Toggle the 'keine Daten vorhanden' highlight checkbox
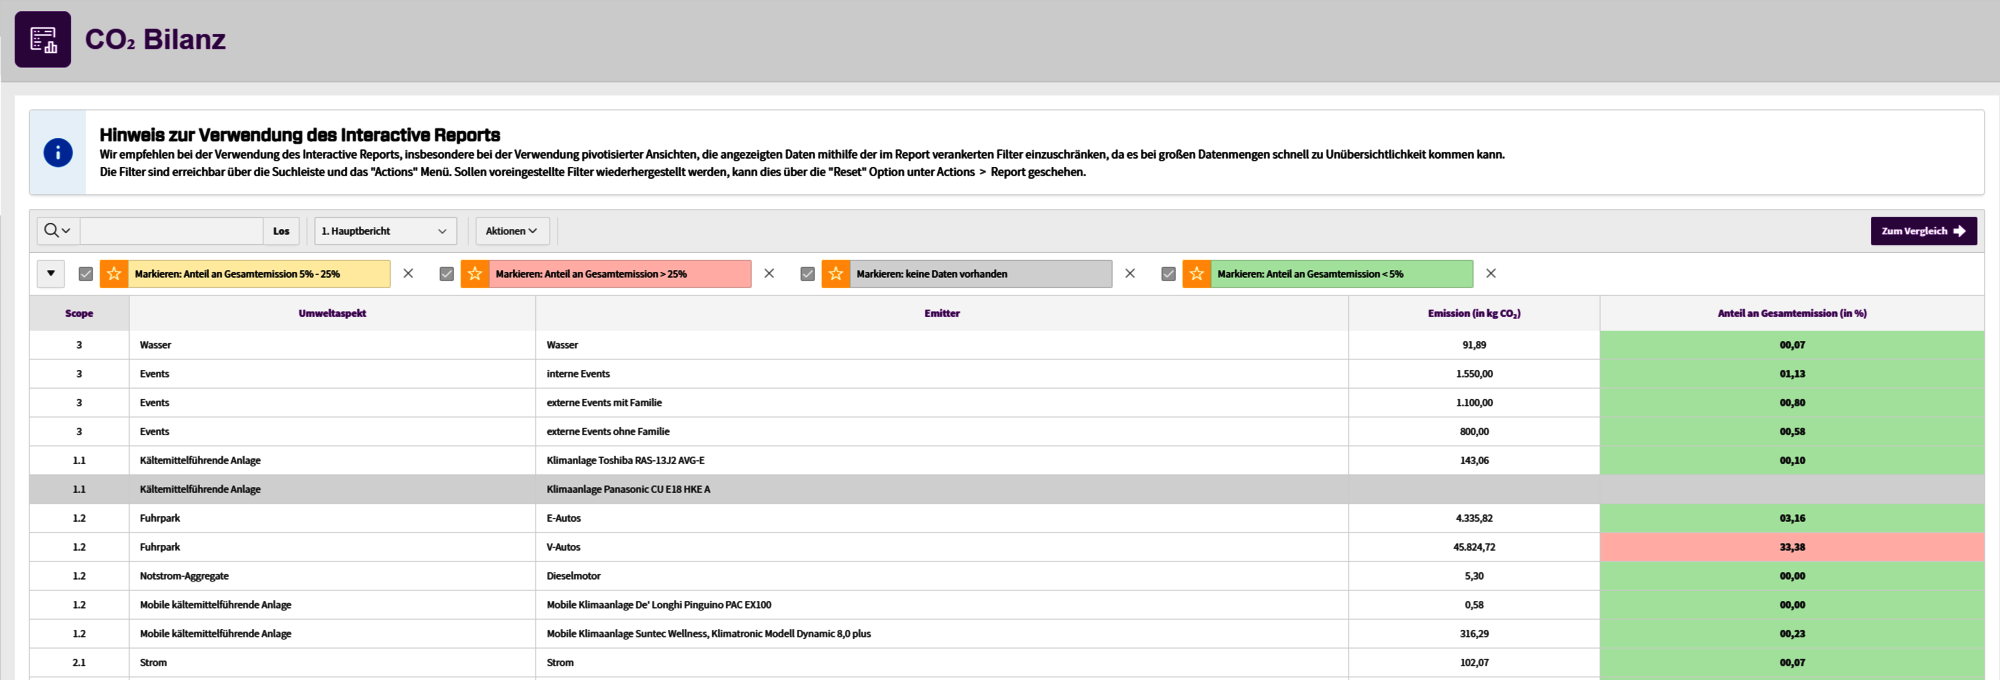This screenshot has height=680, width=2000. (808, 274)
